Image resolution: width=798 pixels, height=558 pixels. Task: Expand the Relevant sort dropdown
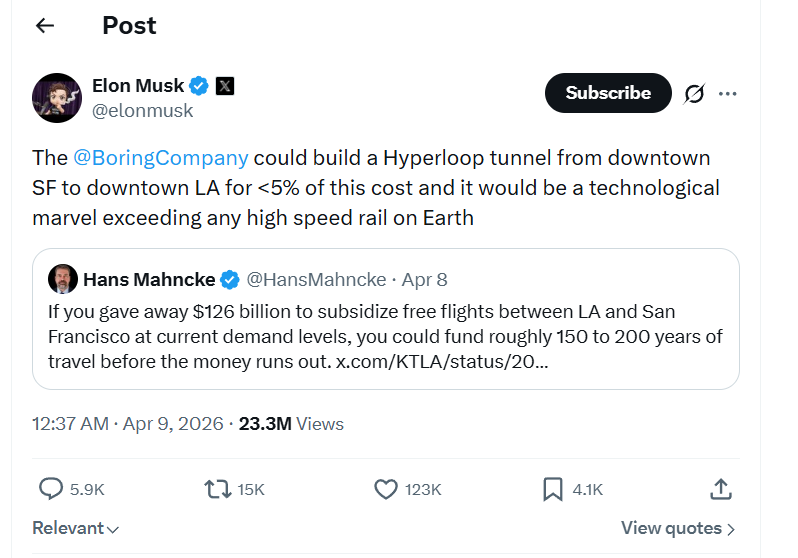76,528
